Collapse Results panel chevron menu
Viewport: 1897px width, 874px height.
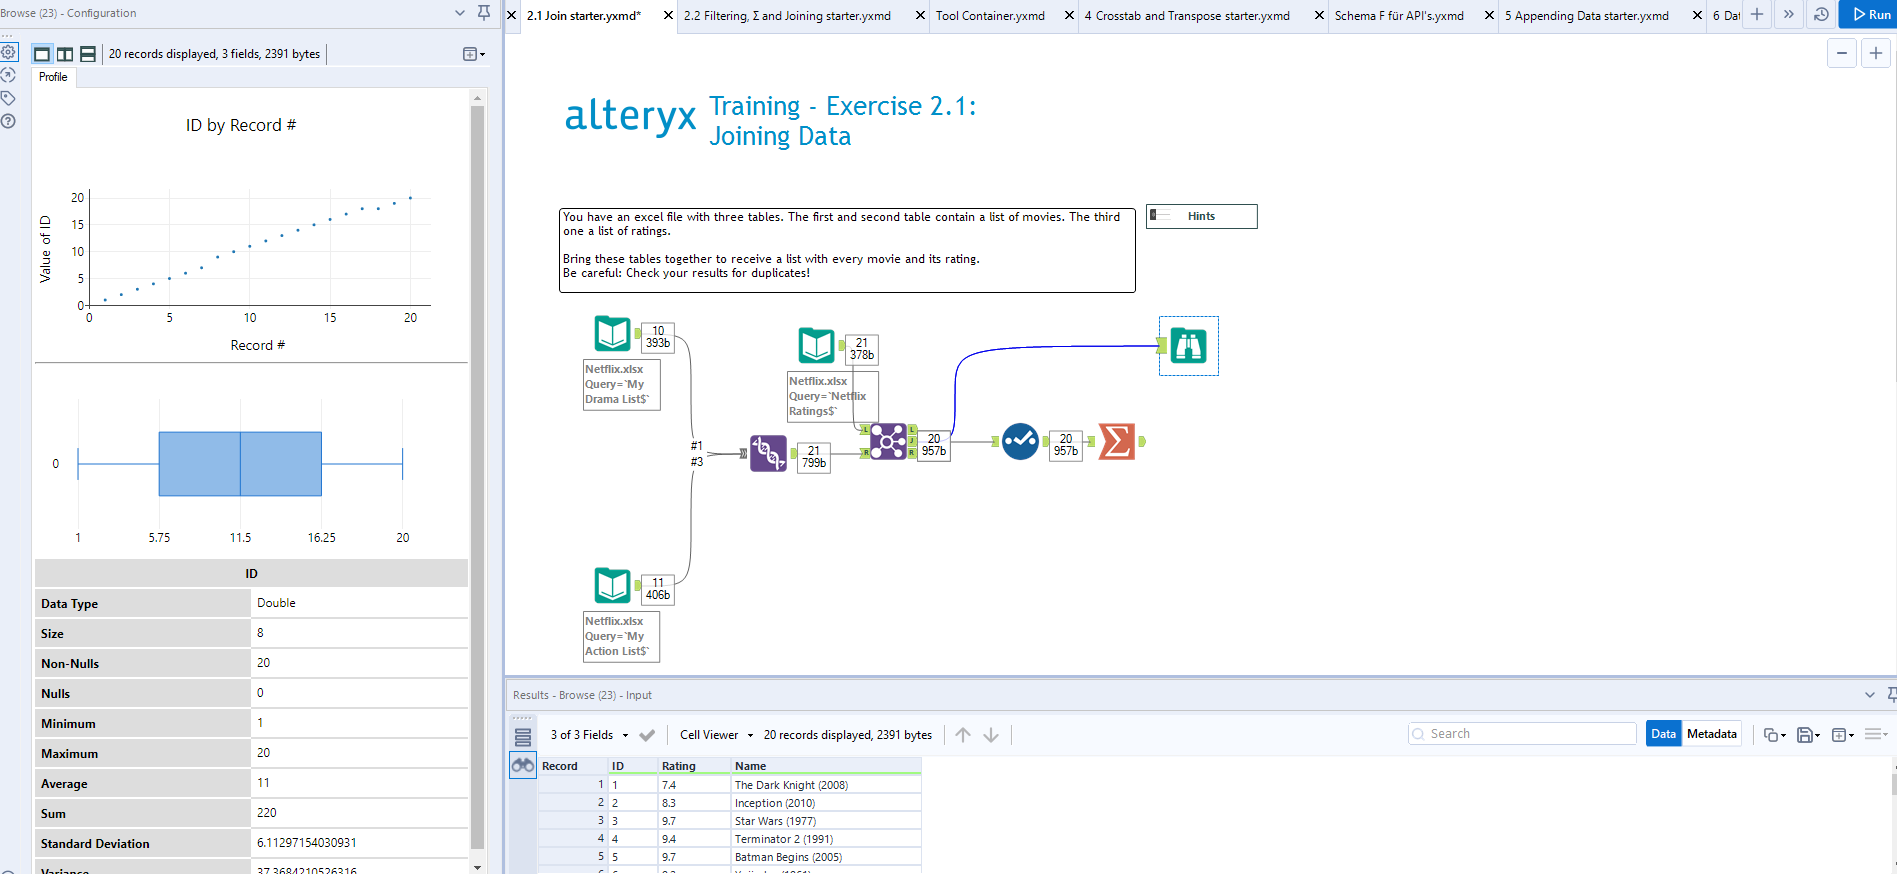(x=1870, y=694)
